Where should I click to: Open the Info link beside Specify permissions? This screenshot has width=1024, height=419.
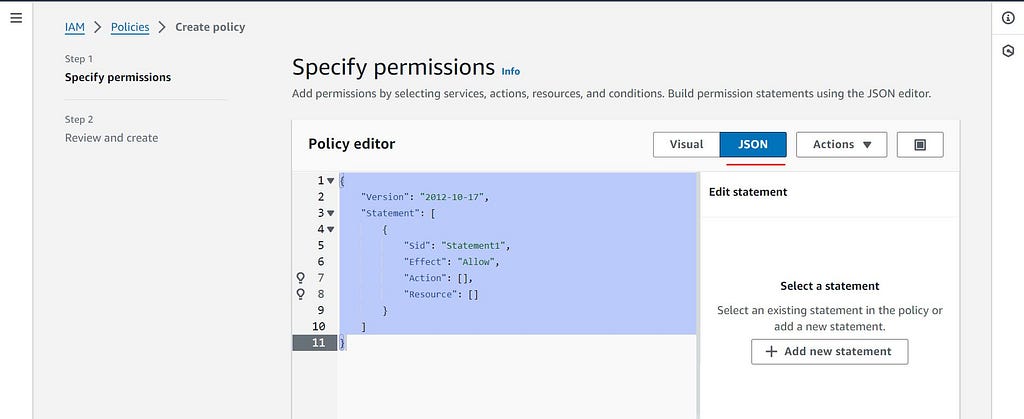[x=511, y=71]
